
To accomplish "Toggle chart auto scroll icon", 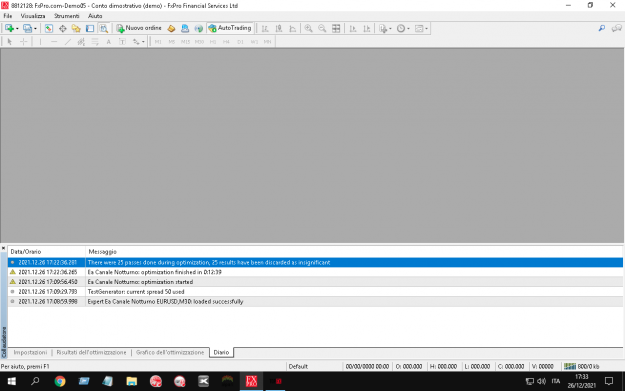I will [x=353, y=28].
